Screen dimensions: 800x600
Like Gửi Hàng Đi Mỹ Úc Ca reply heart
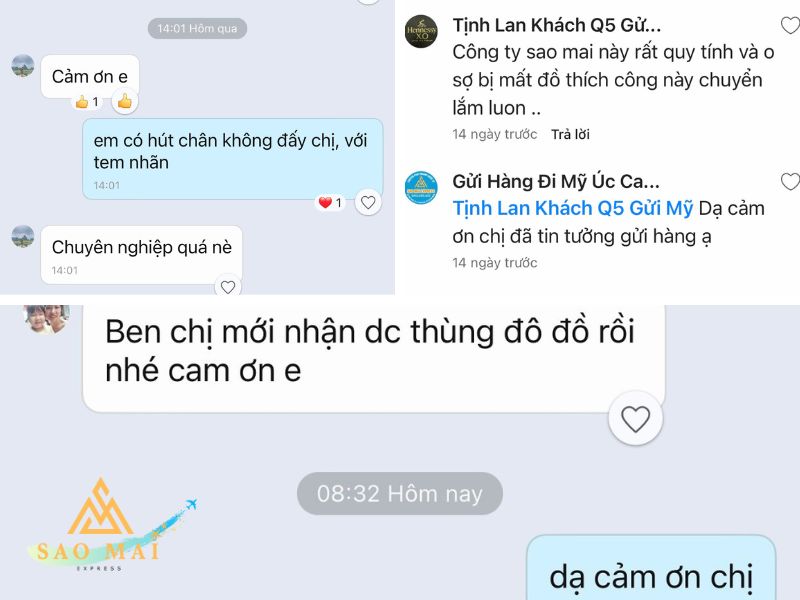pos(791,181)
